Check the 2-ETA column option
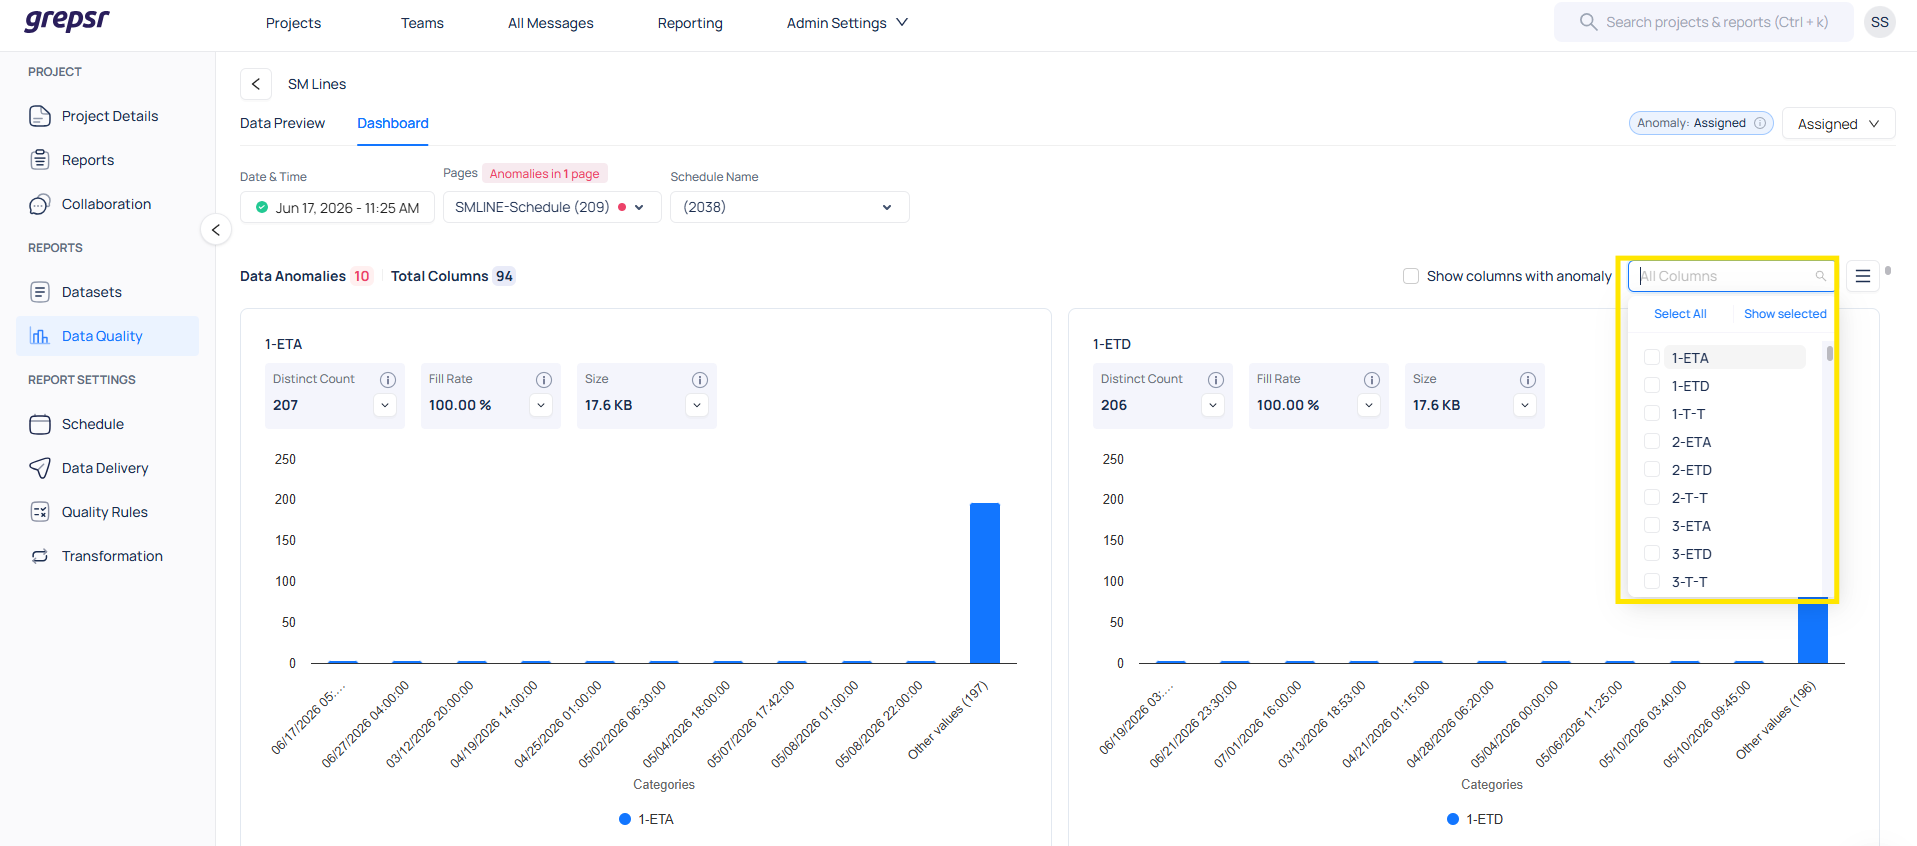 (1652, 442)
